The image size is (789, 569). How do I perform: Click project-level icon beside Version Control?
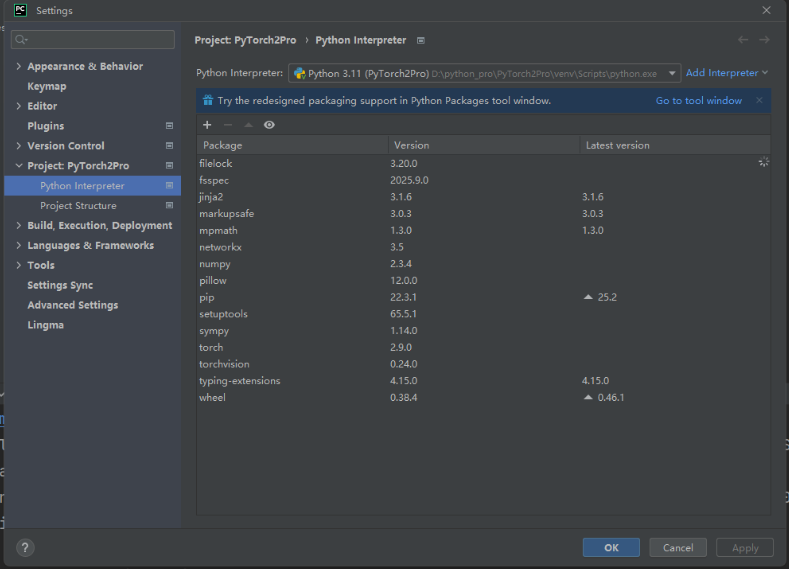[170, 145]
